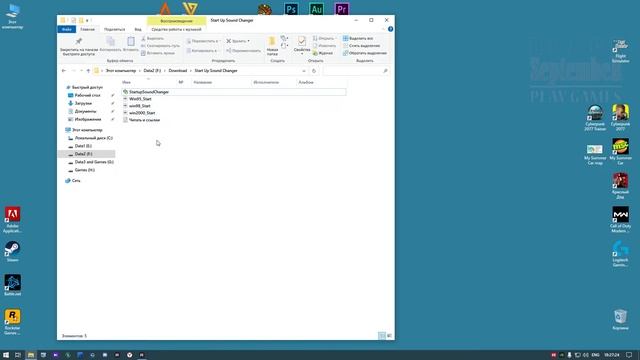Collapse the ribbon with the chevron
This screenshot has width=640, height=360.
[384, 29]
